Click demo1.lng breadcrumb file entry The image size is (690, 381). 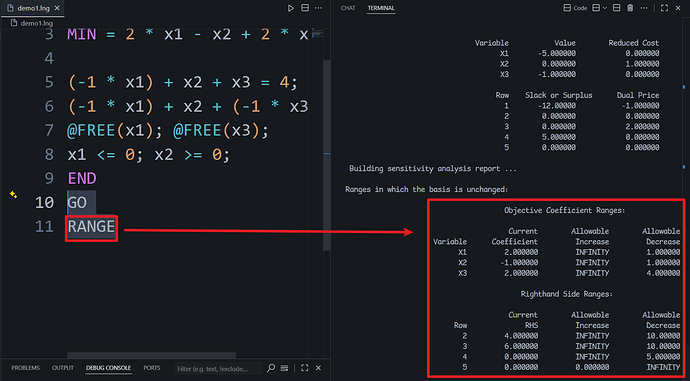pos(32,23)
